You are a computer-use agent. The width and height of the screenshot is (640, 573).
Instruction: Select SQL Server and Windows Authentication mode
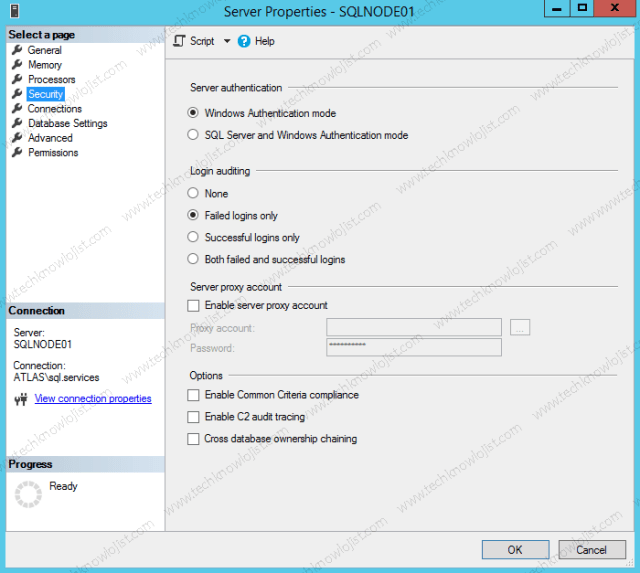[x=193, y=135]
